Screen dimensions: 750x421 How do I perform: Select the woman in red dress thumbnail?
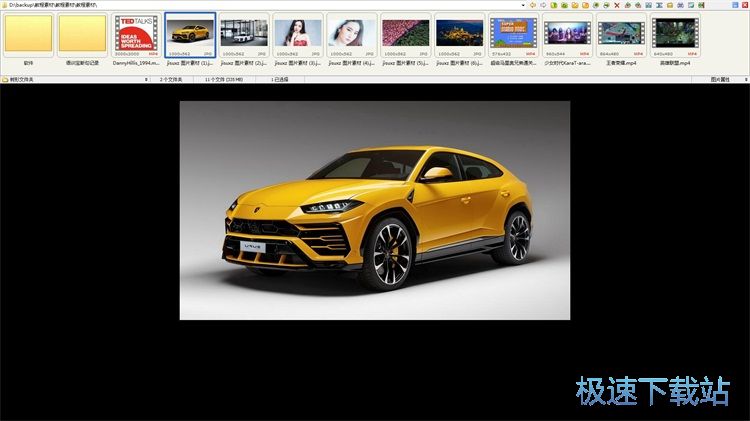tap(298, 33)
